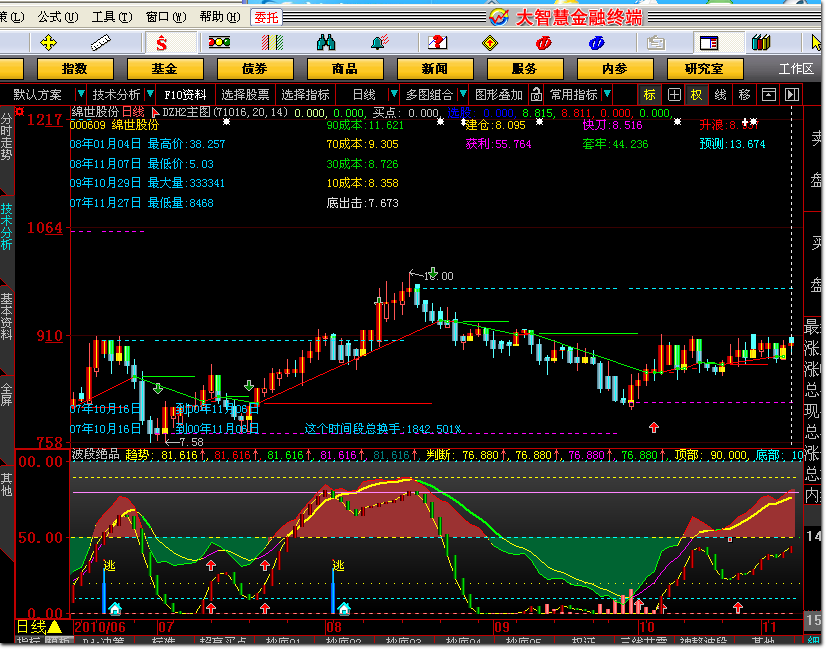Click the 新闻 yellow button
The image size is (827, 649).
point(435,69)
